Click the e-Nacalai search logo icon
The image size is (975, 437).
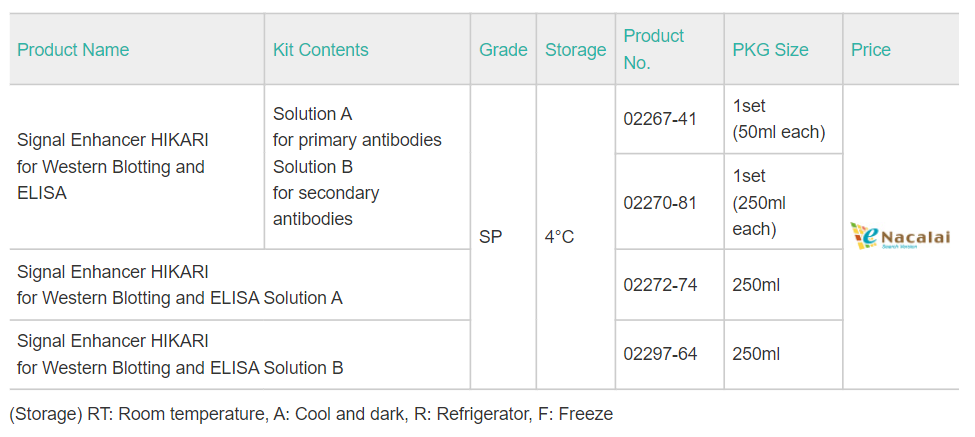[x=900, y=236]
